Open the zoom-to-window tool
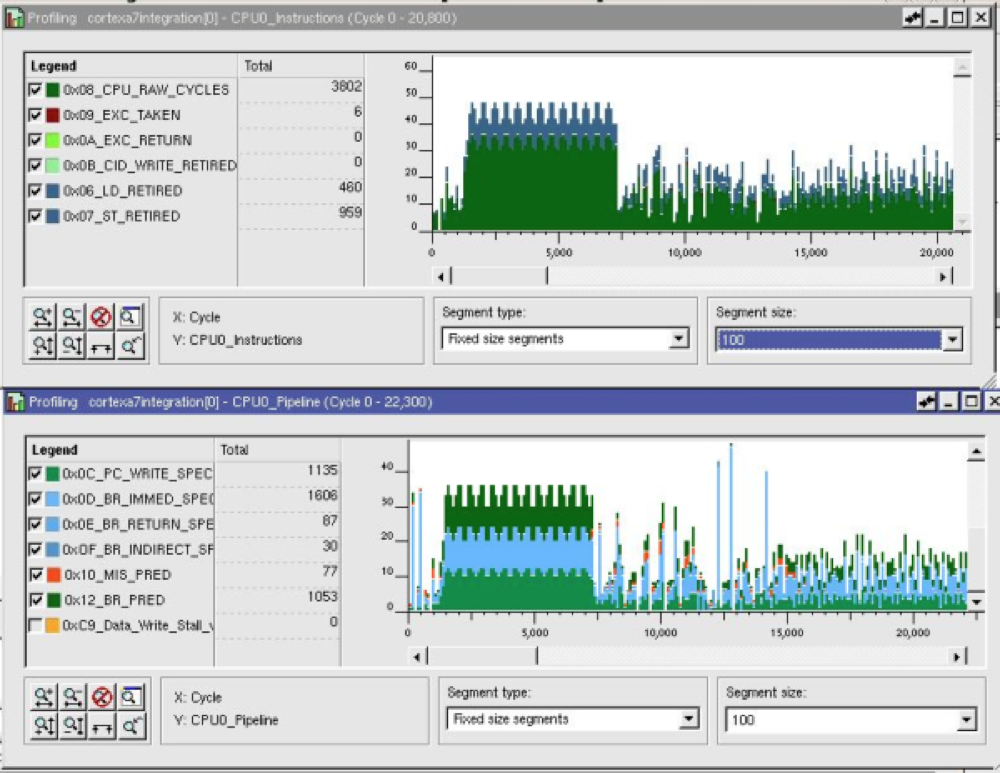1000x773 pixels. click(x=130, y=316)
